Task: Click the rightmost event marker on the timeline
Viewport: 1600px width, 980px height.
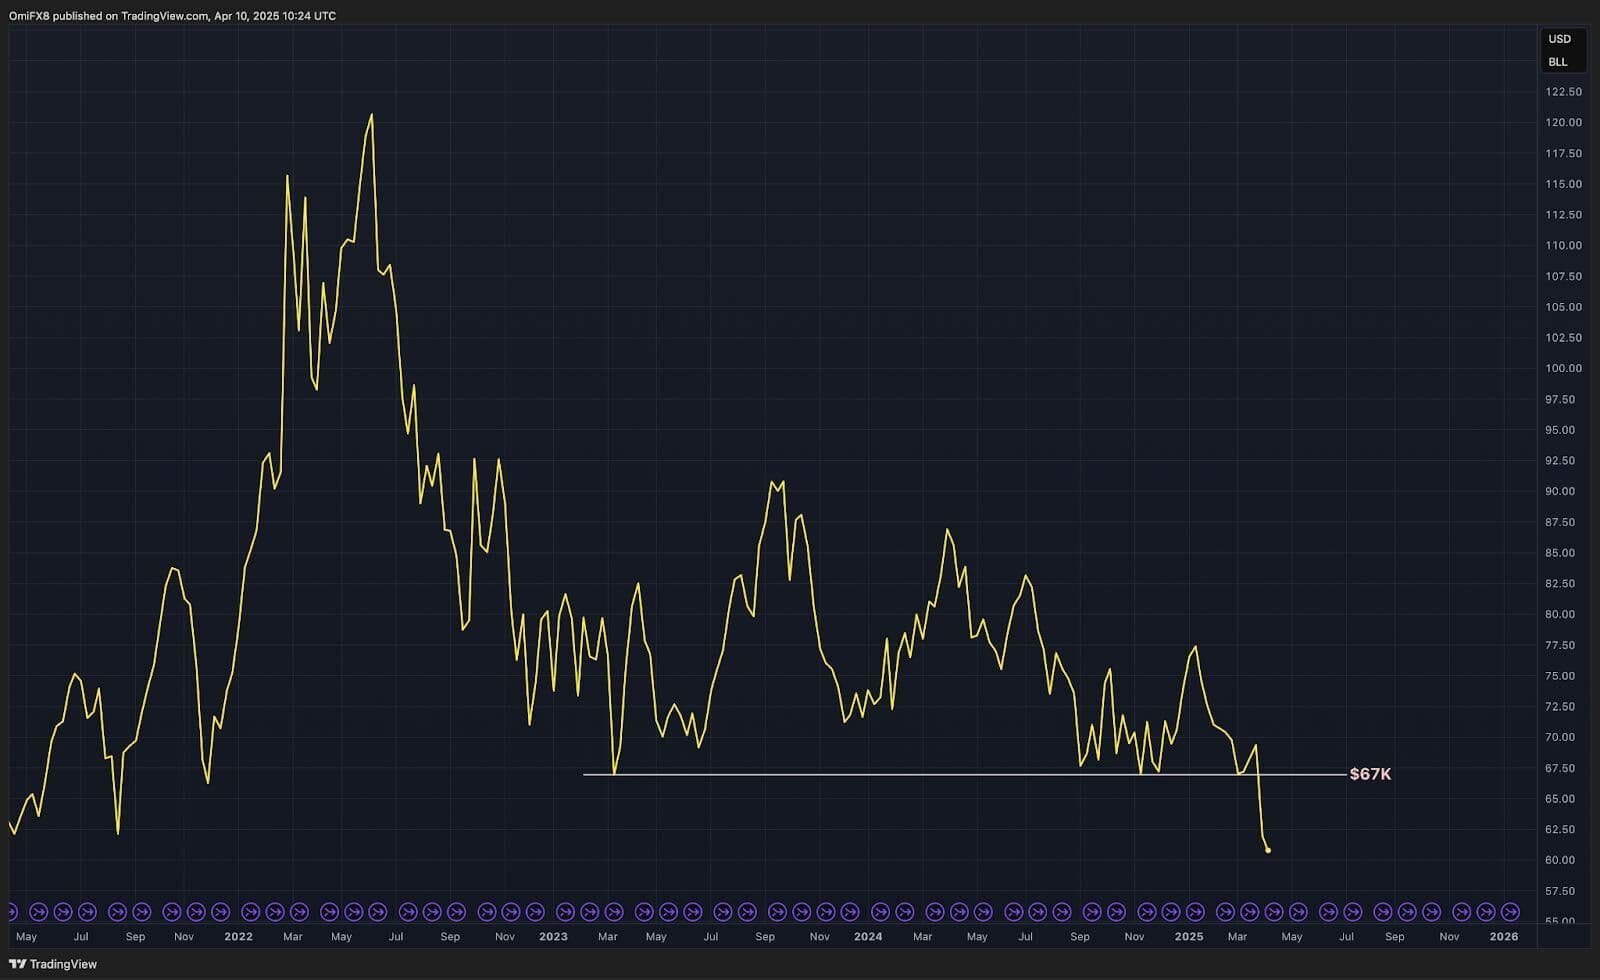Action: pyautogui.click(x=1510, y=911)
